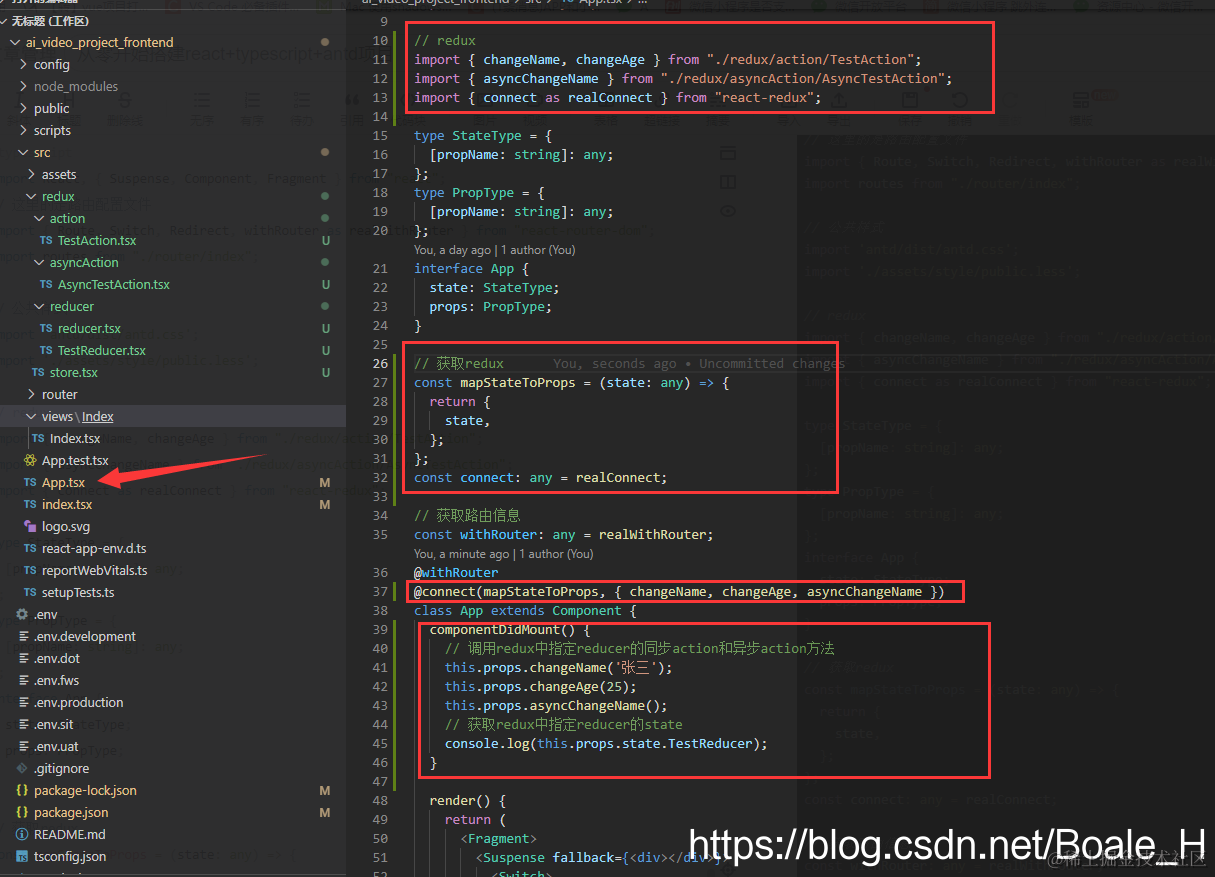
Task: Collapse the redux folder chevron
Action: (32, 197)
